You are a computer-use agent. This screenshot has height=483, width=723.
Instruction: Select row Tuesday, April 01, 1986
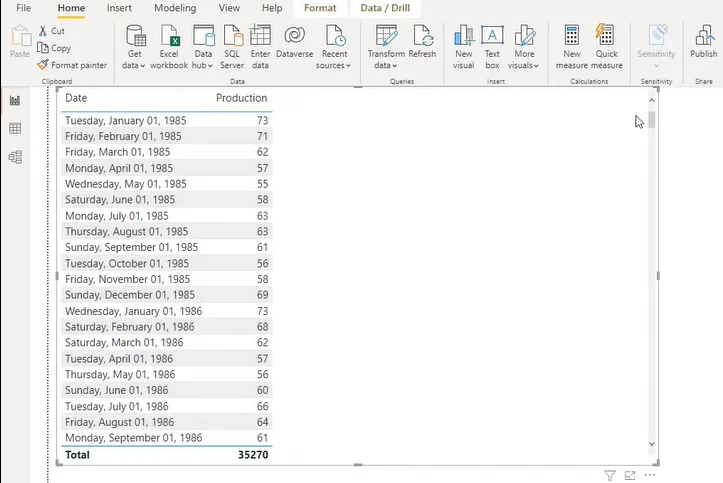[166, 358]
